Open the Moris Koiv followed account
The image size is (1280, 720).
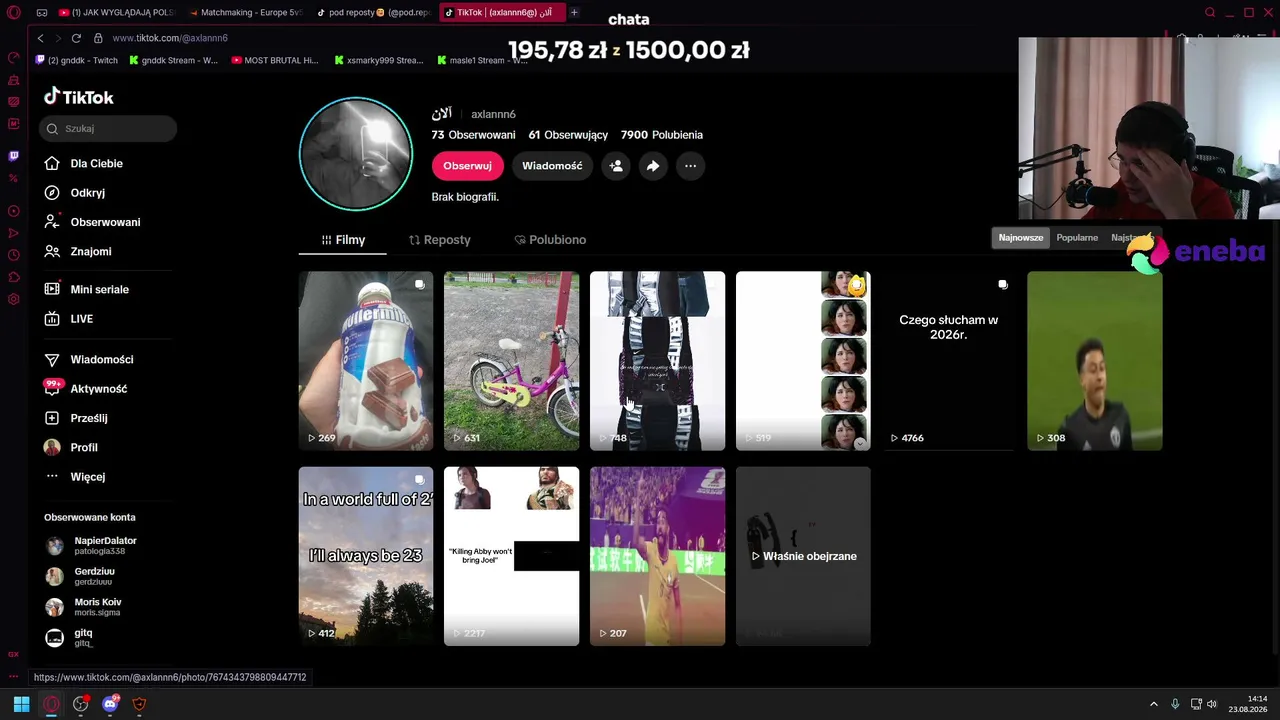point(84,607)
